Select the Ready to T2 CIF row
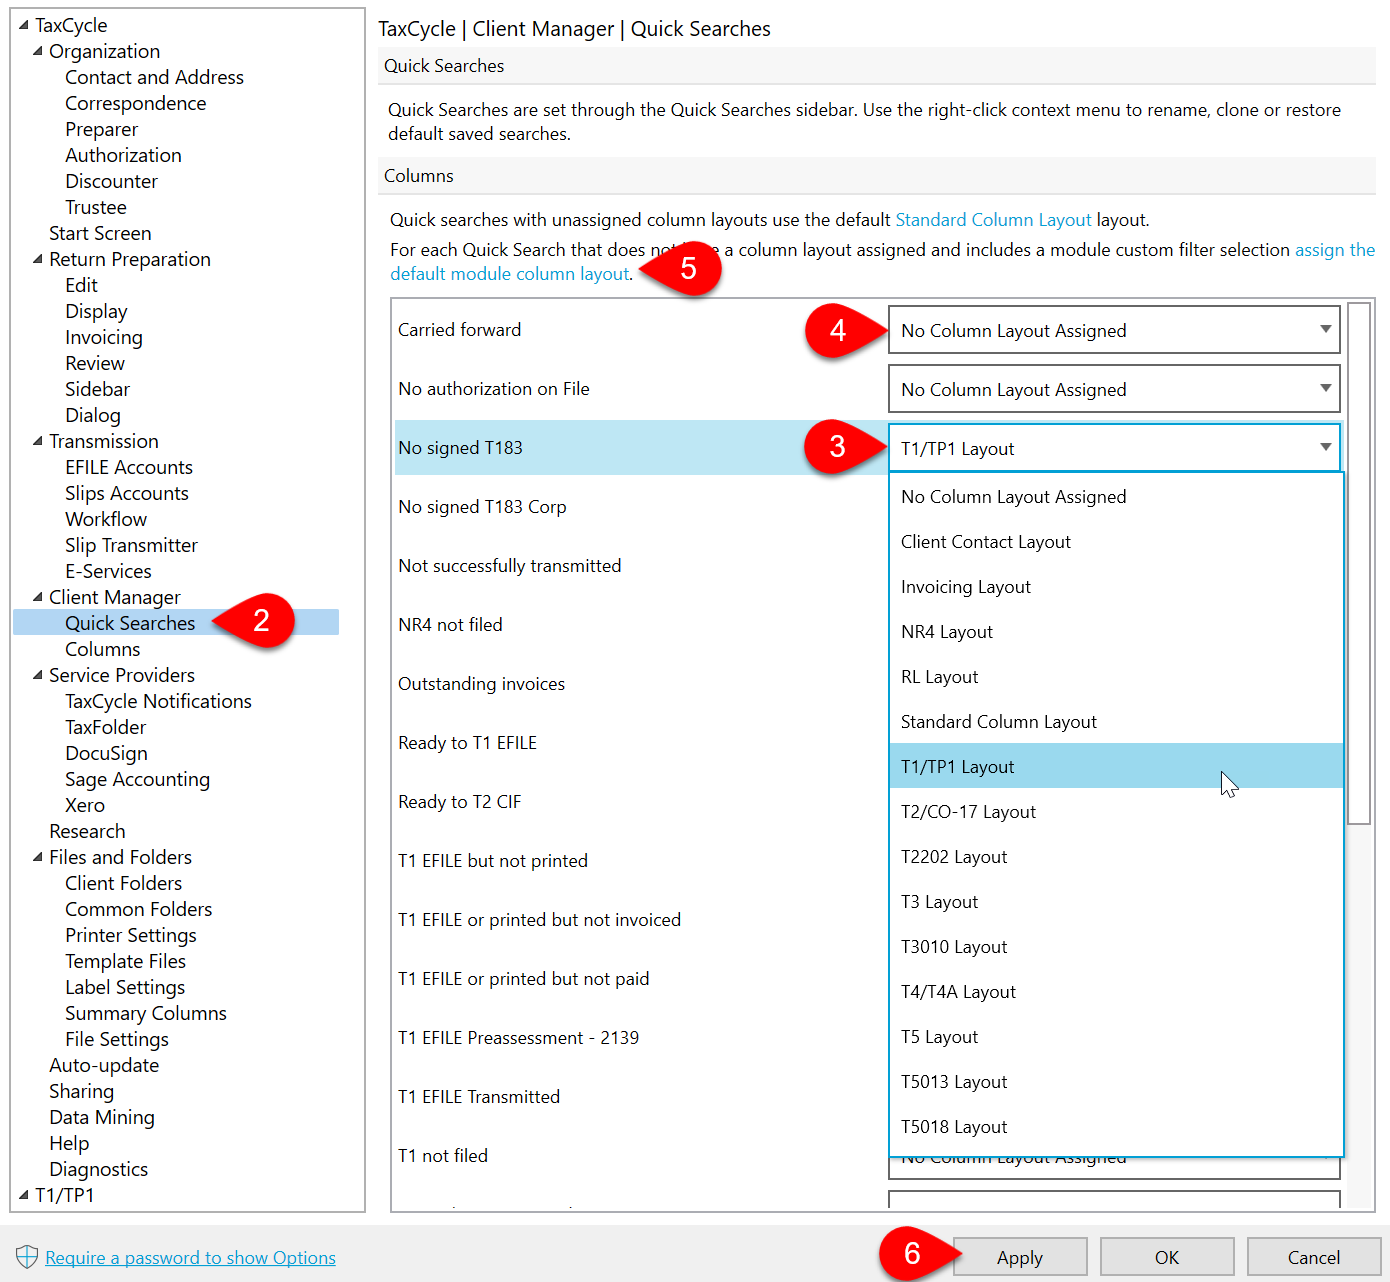The height and width of the screenshot is (1282, 1390). 638,802
